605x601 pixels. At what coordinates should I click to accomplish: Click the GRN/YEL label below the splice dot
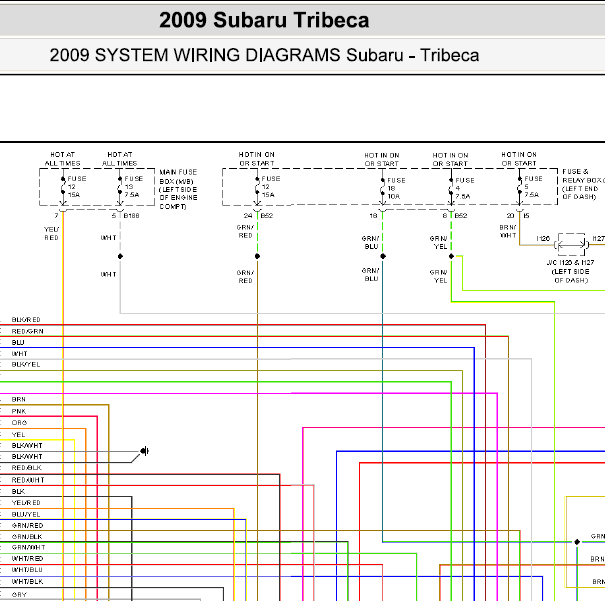[439, 276]
